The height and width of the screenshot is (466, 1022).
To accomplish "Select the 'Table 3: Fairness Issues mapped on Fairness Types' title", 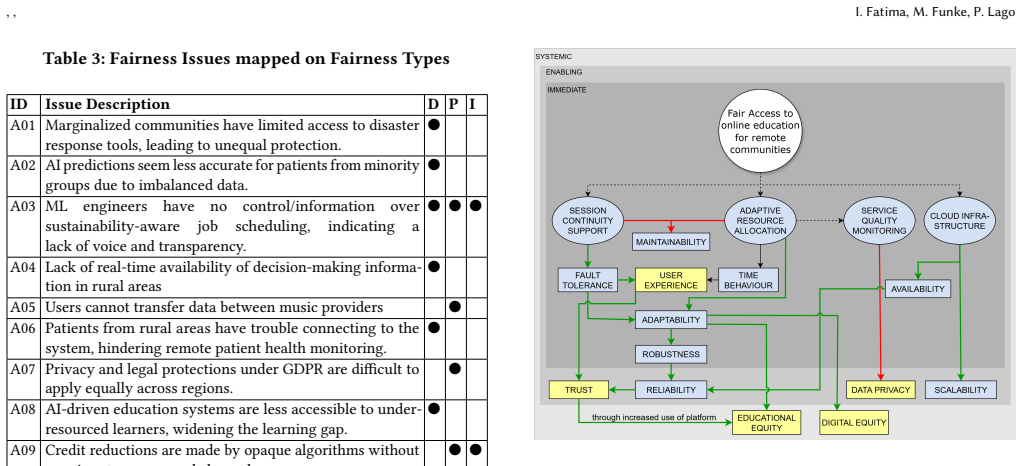I will pyautogui.click(x=246, y=59).
